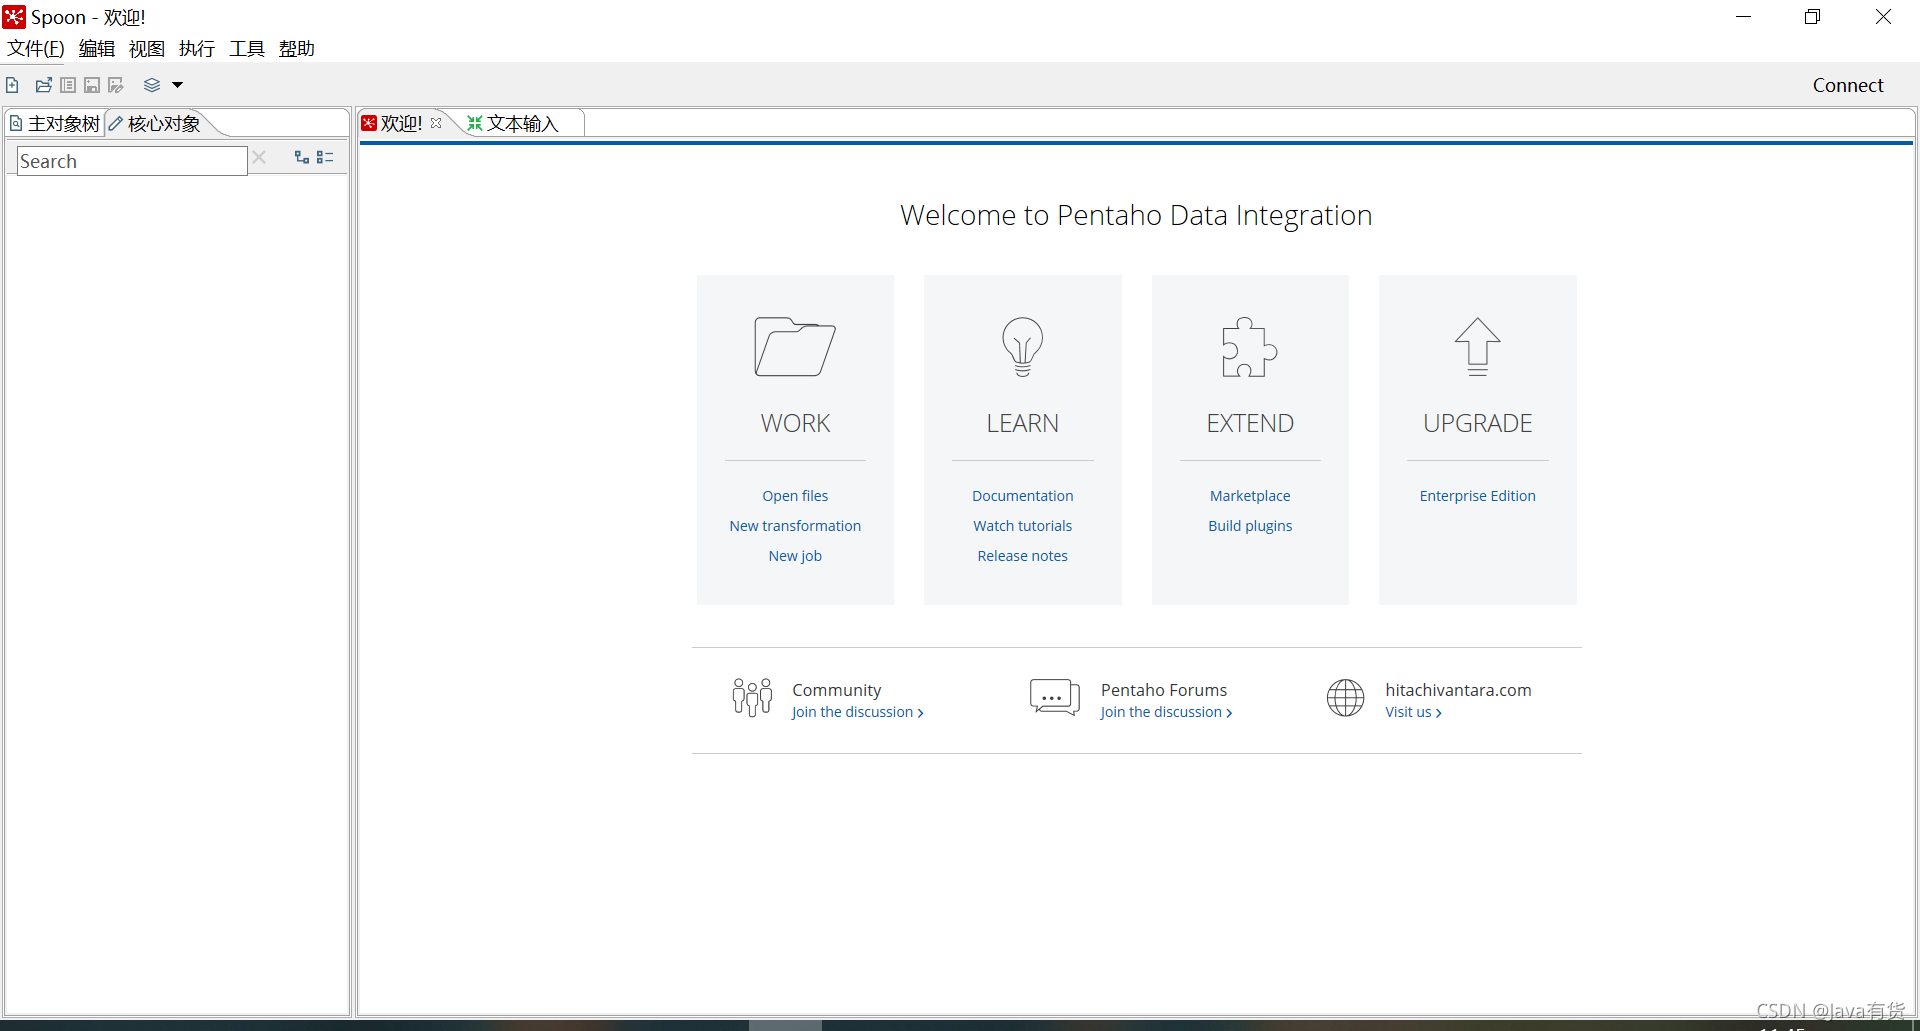Open the 编辑 menu

pos(97,48)
